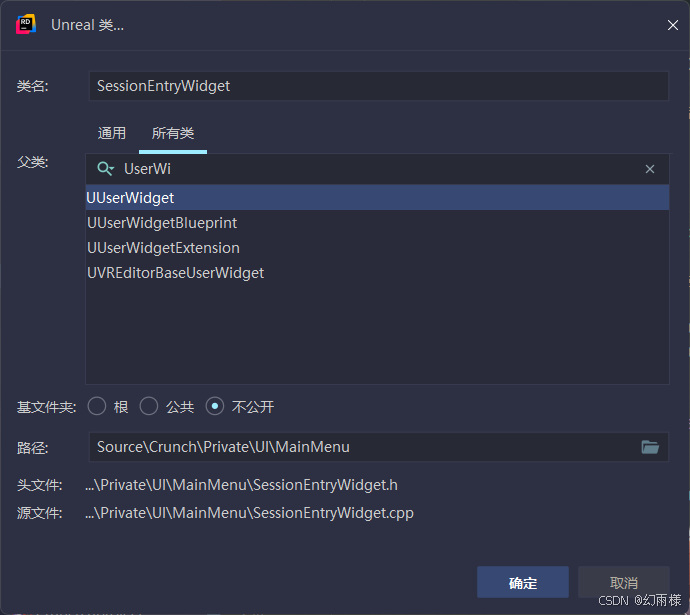Open search options magnifier icon
690x615 pixels.
(105, 169)
